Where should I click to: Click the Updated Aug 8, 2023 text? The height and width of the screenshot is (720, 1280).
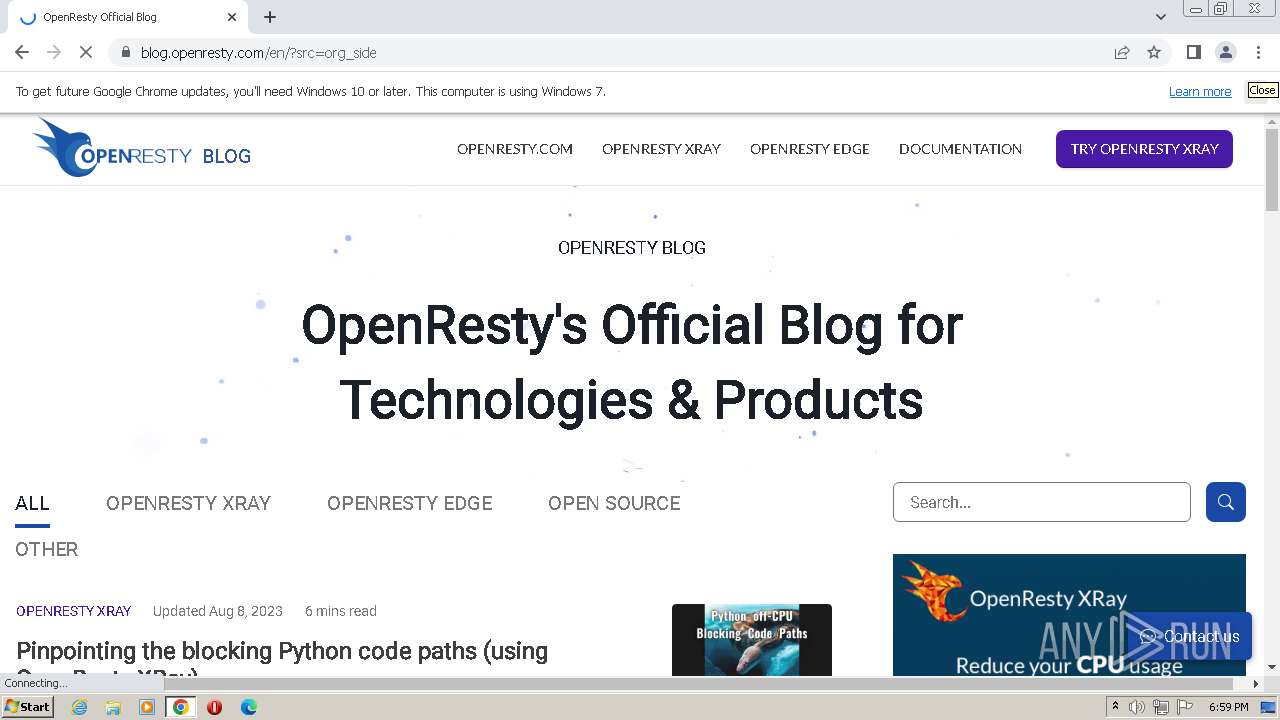pos(217,611)
